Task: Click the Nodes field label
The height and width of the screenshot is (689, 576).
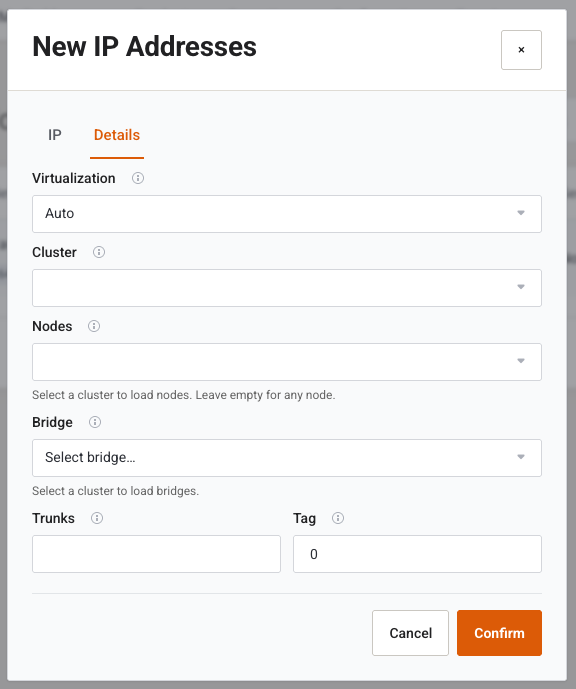Action: 52,326
